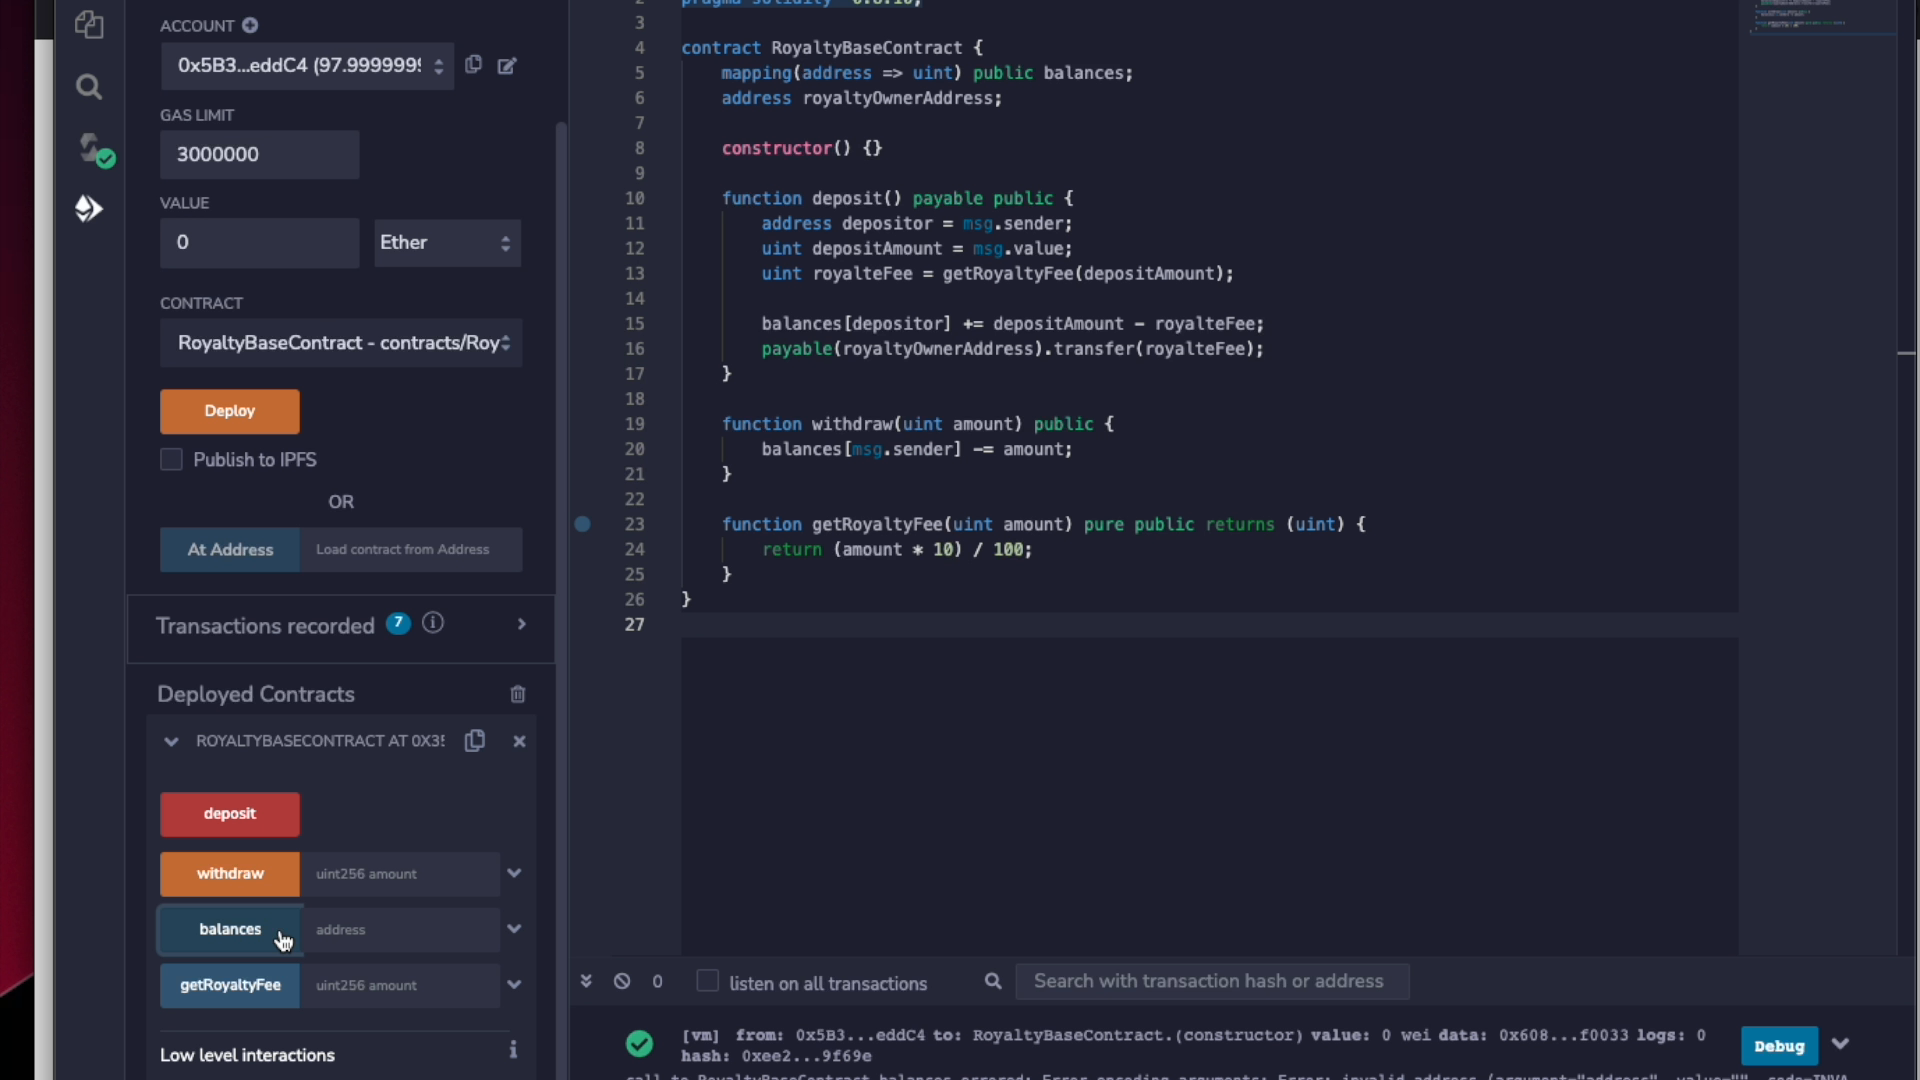Click the code minimap preview
Viewport: 1920px width, 1080px height.
(1822, 18)
